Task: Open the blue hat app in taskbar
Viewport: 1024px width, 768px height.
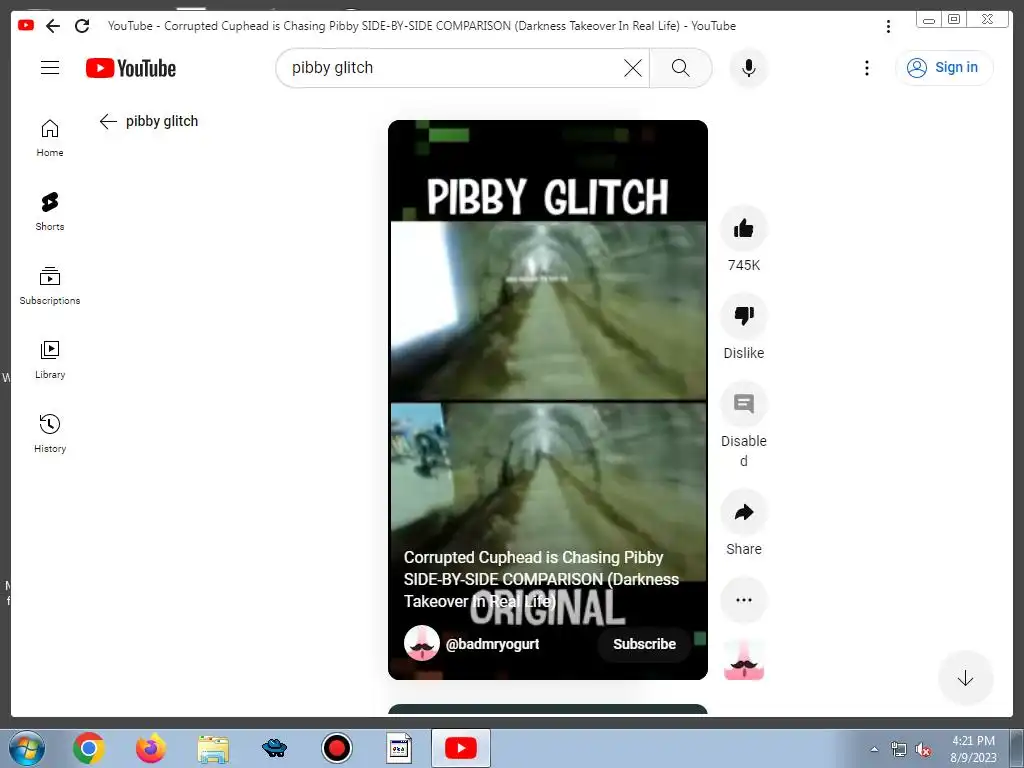Action: [x=274, y=748]
